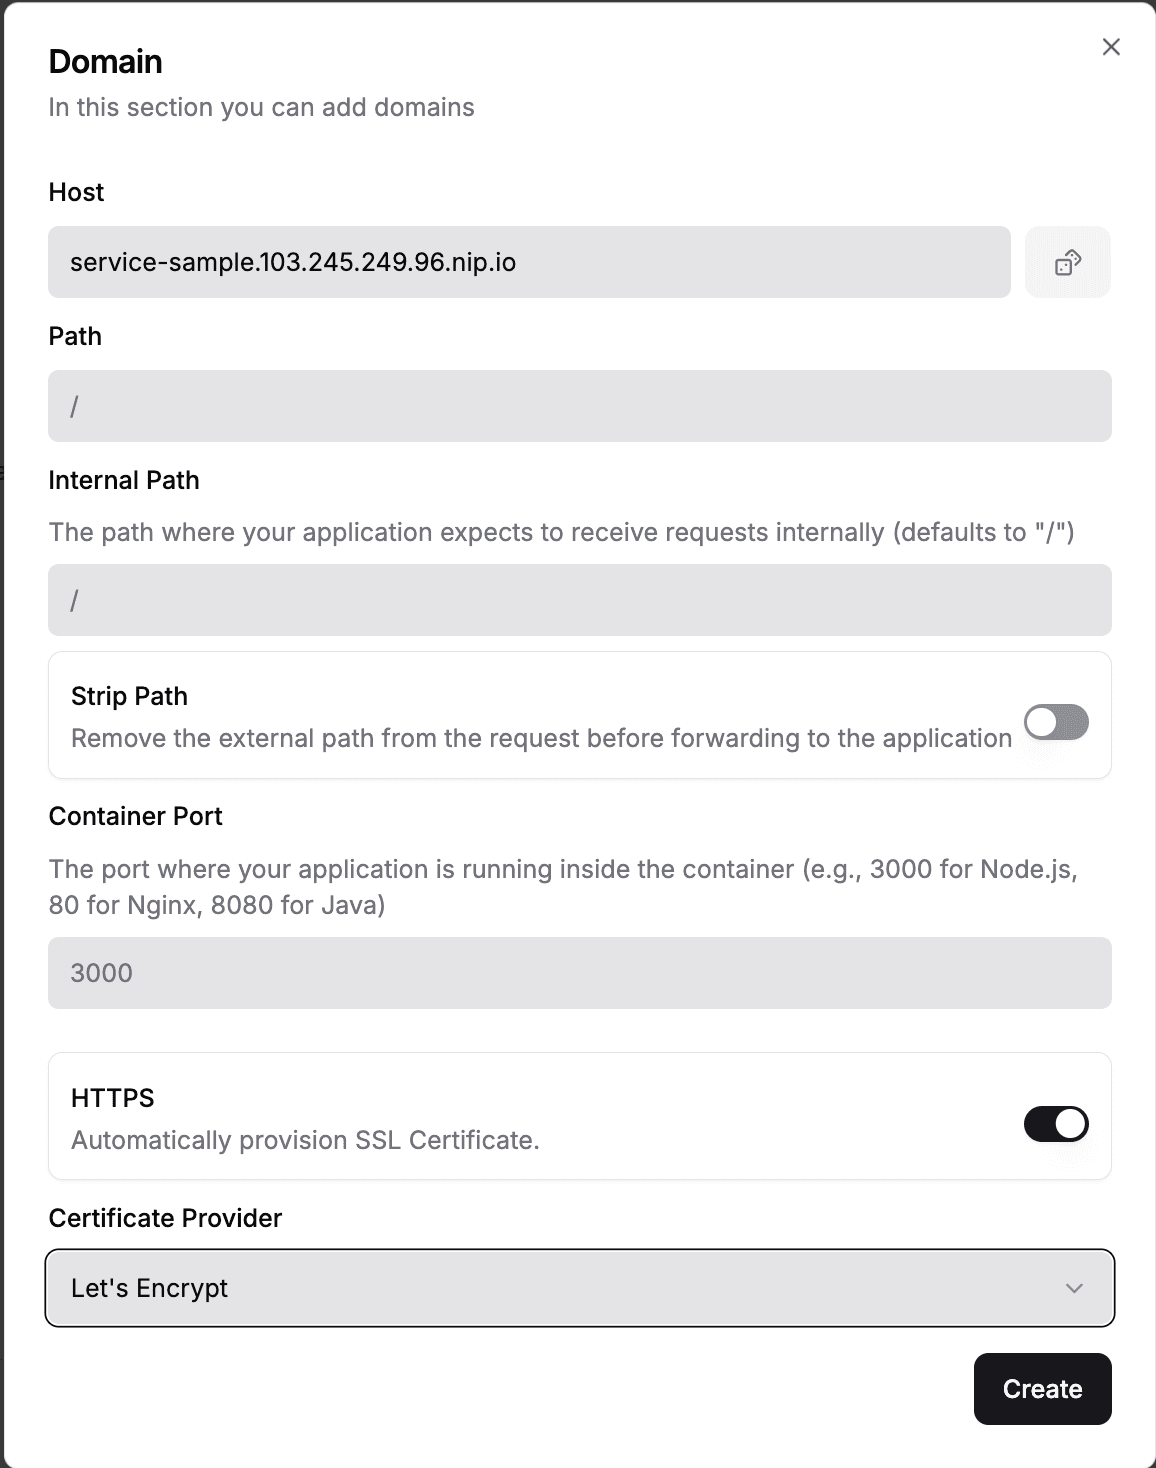The width and height of the screenshot is (1156, 1468).
Task: Click the Internal Path input field
Action: pos(580,600)
